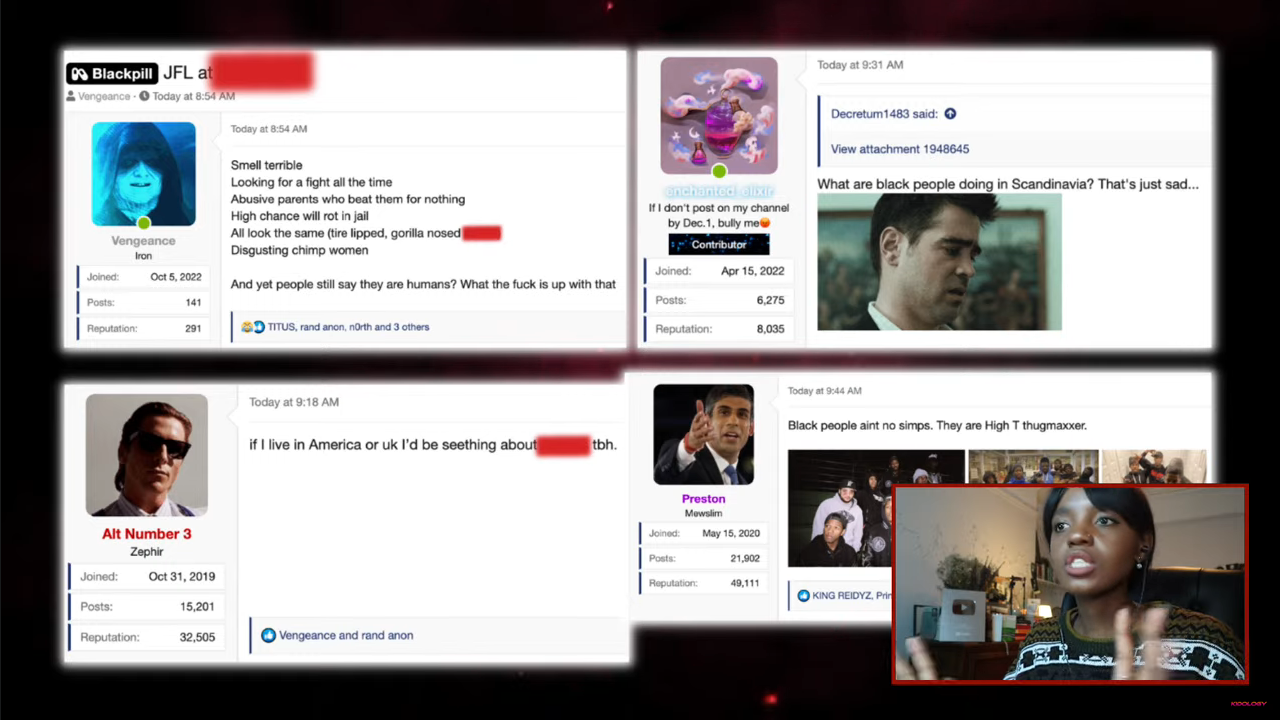Click the Iron rank title
The height and width of the screenshot is (720, 1280).
pos(143,256)
